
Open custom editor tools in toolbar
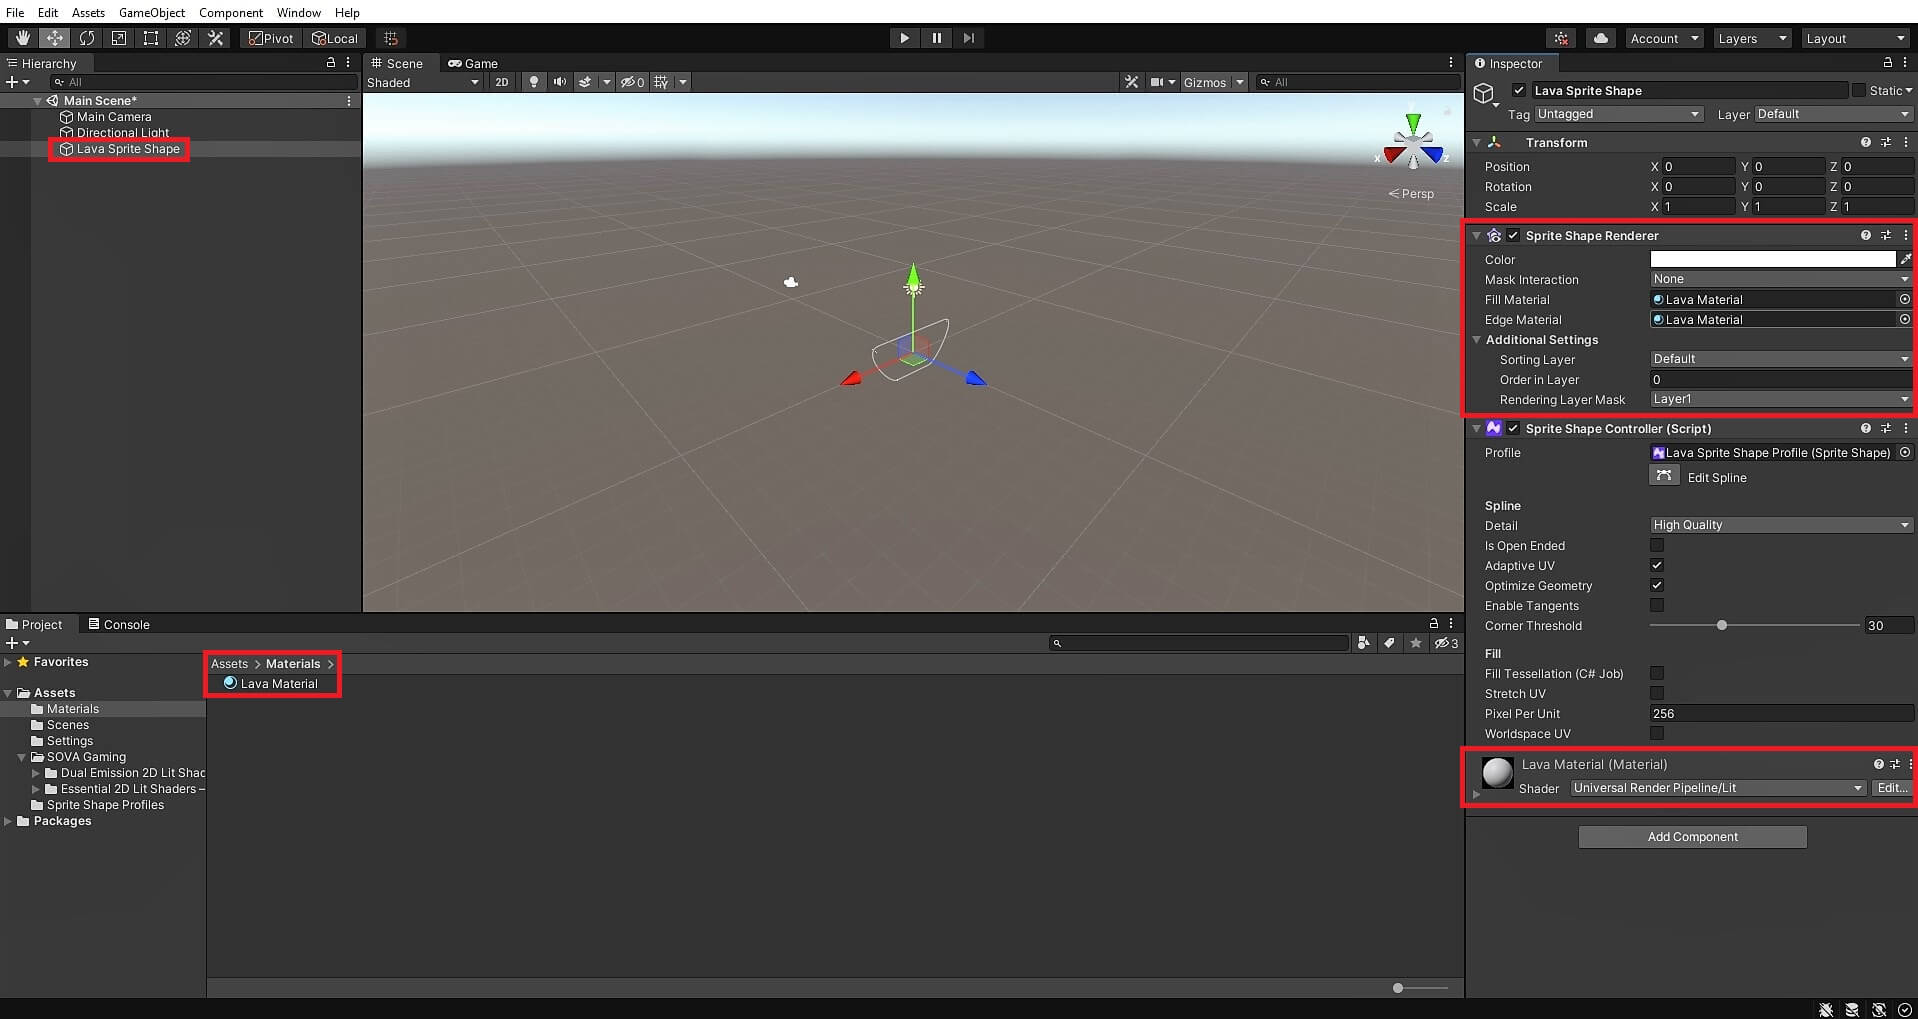click(215, 38)
